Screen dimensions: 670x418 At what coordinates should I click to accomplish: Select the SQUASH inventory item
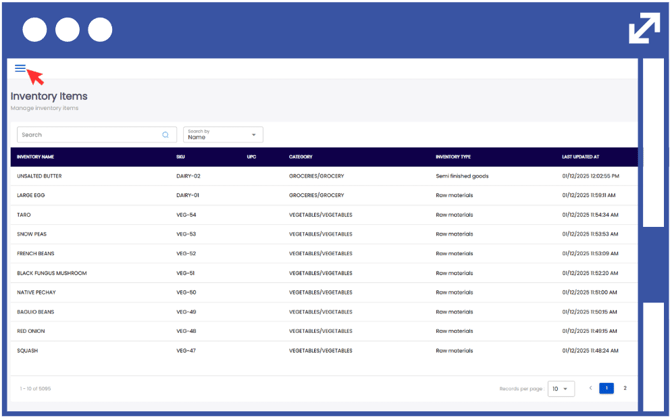[x=27, y=351]
